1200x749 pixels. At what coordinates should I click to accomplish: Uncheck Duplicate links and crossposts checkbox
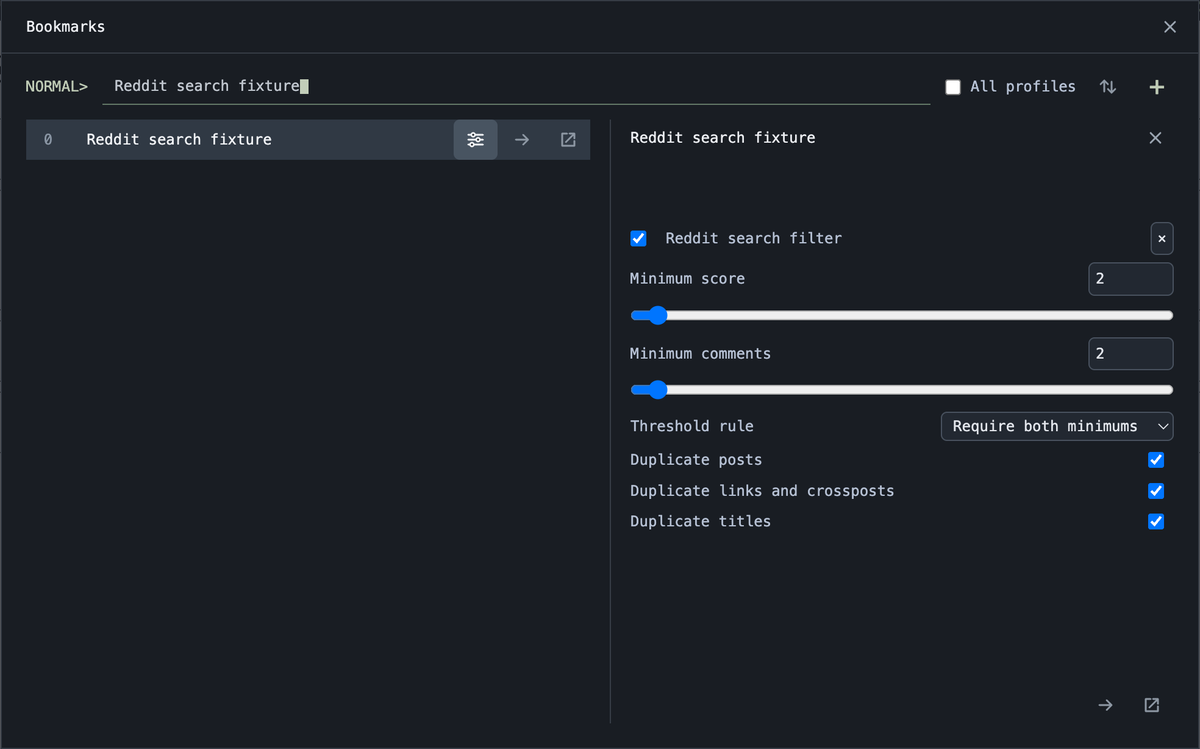(x=1156, y=491)
